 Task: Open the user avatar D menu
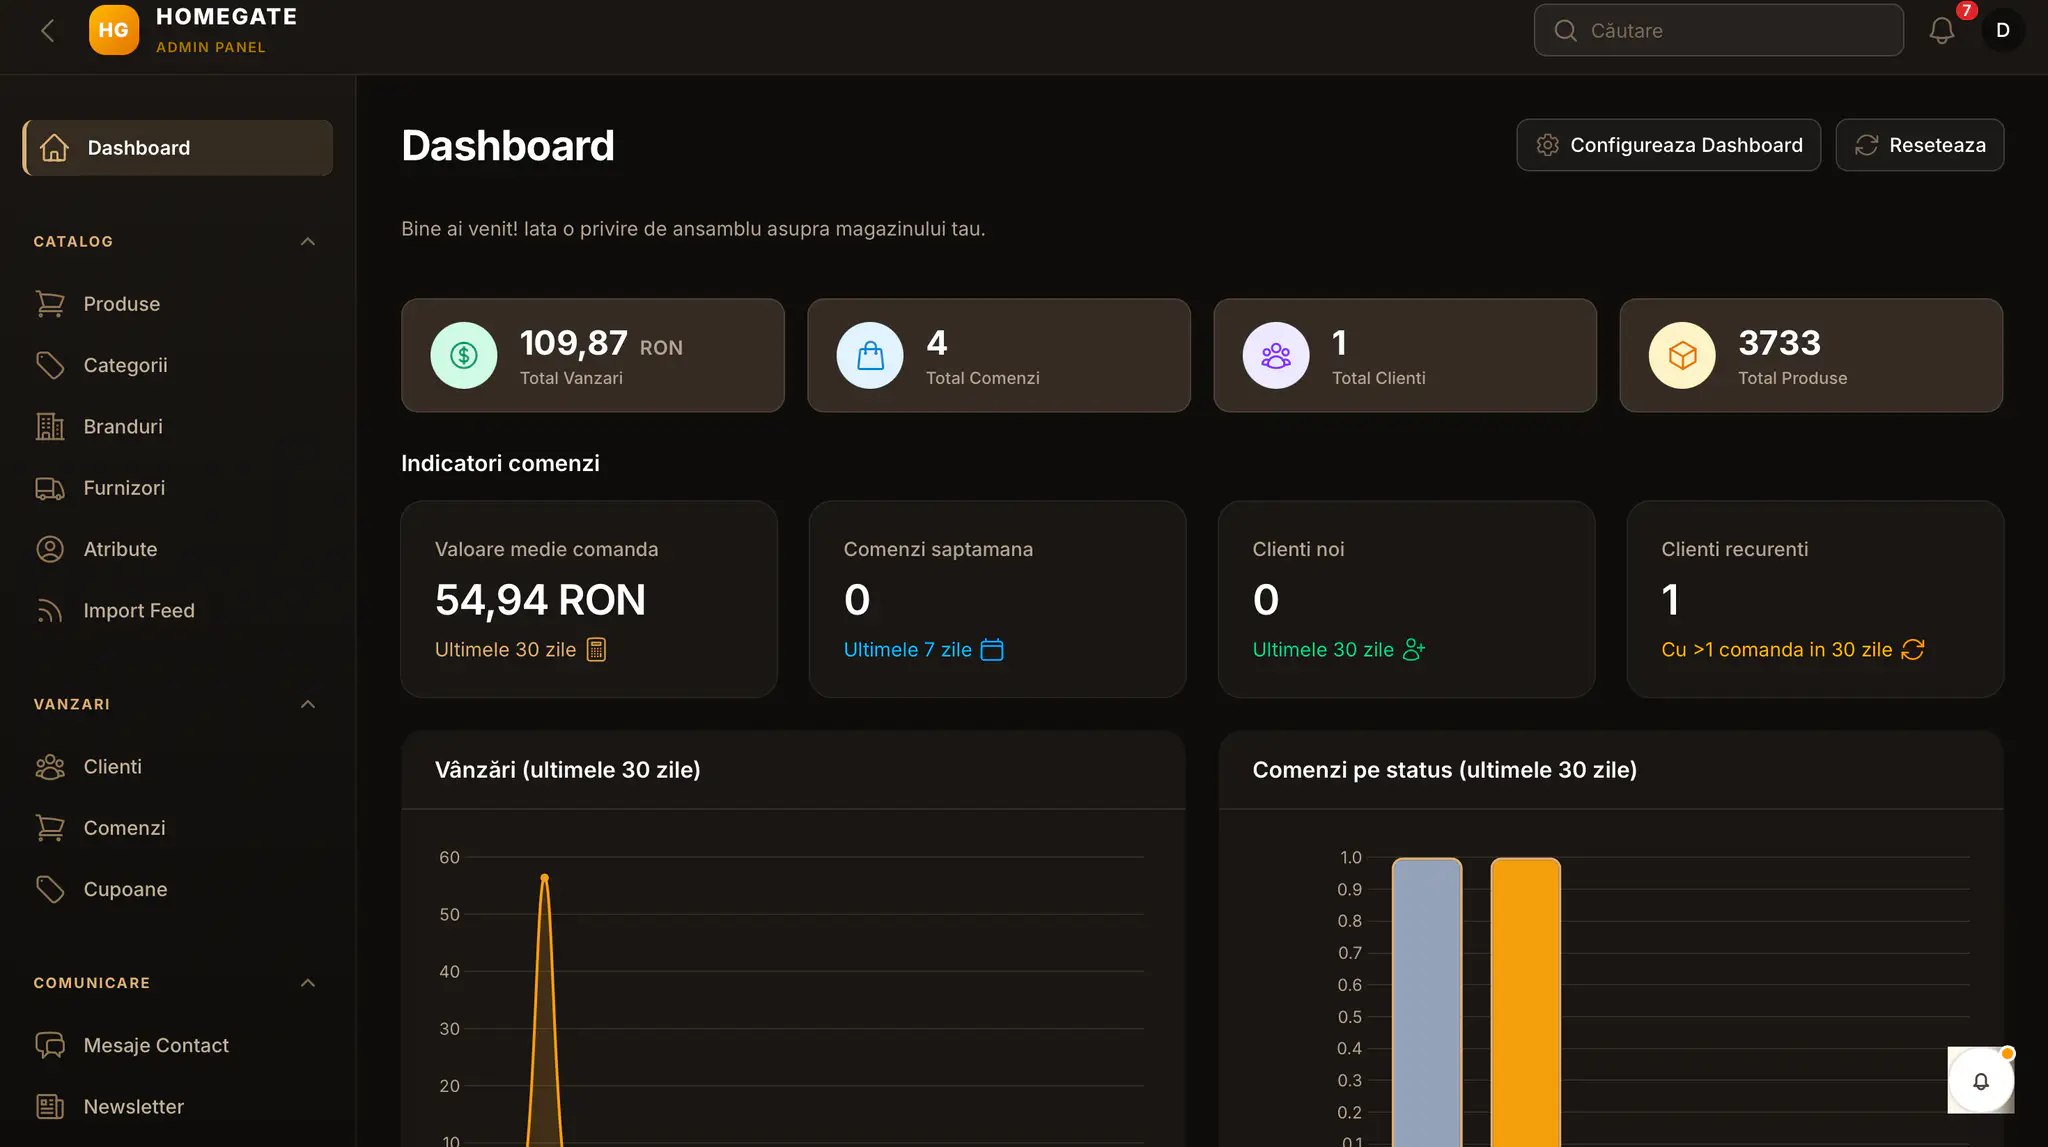2002,31
